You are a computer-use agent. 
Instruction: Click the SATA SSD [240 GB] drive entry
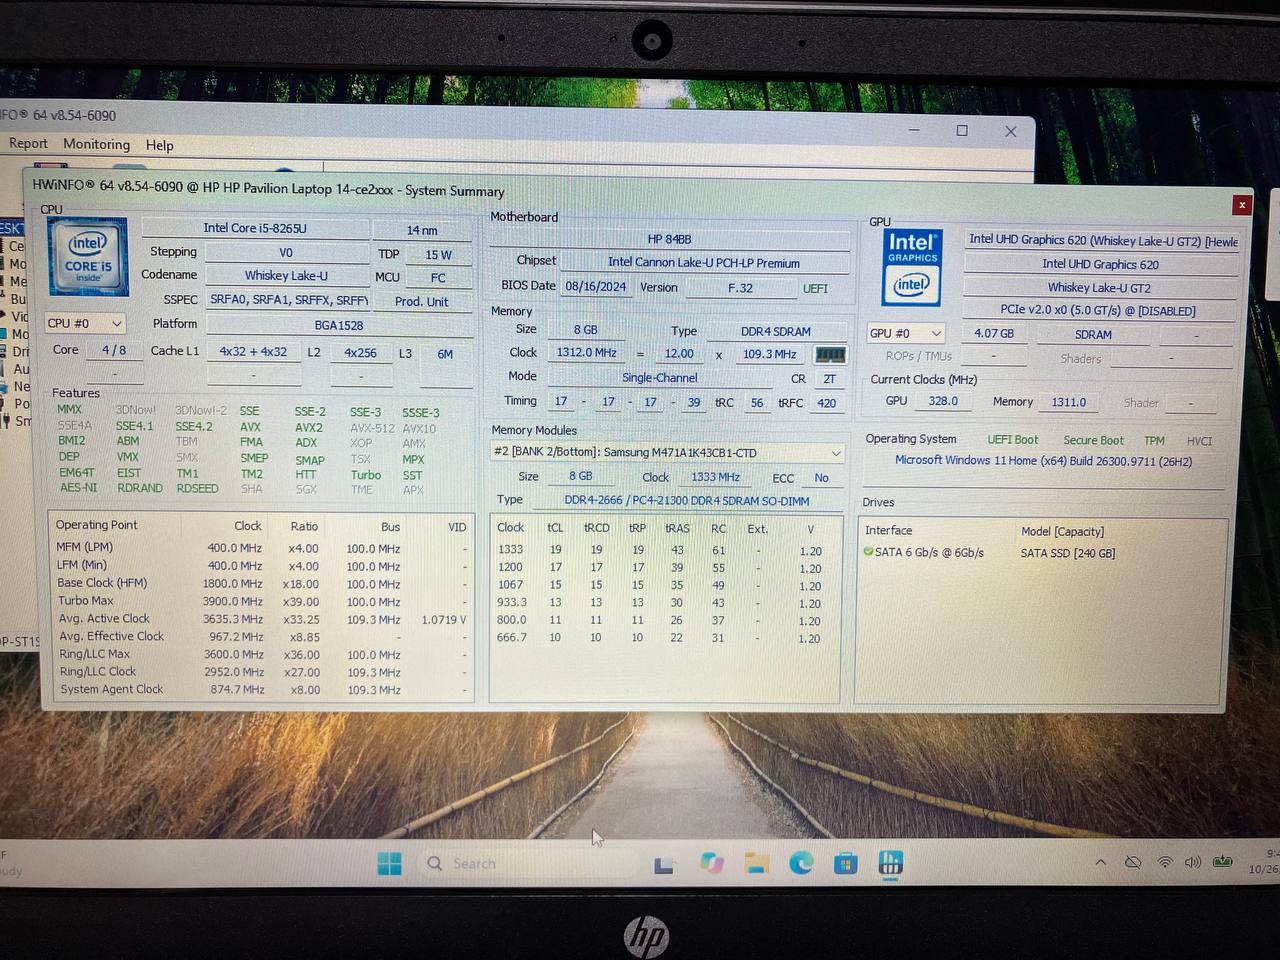click(1067, 553)
